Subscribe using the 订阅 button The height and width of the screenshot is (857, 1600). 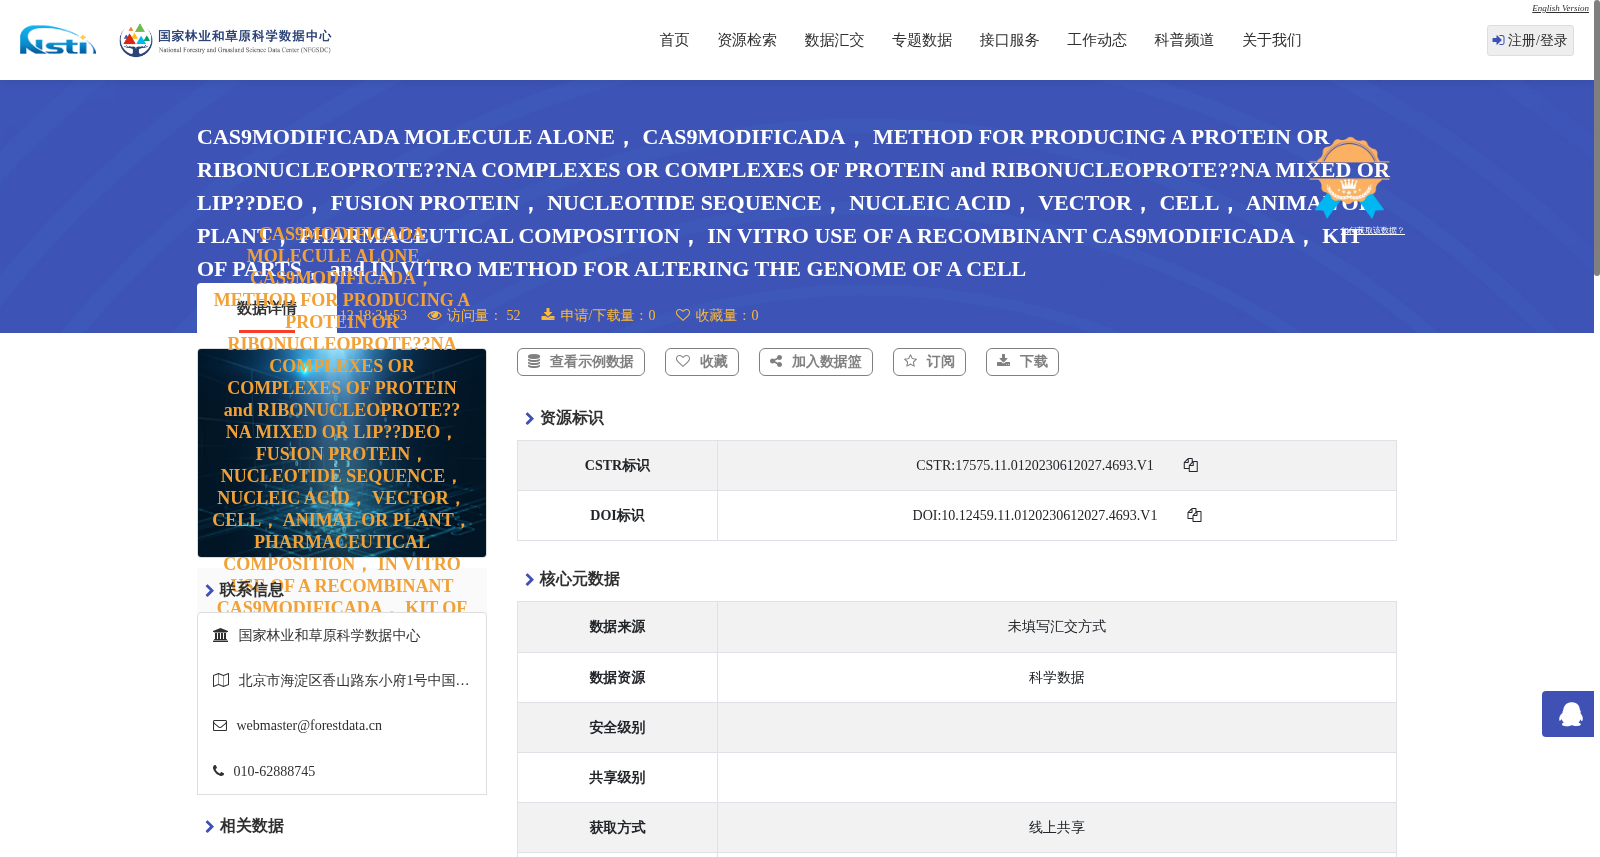[x=929, y=362]
